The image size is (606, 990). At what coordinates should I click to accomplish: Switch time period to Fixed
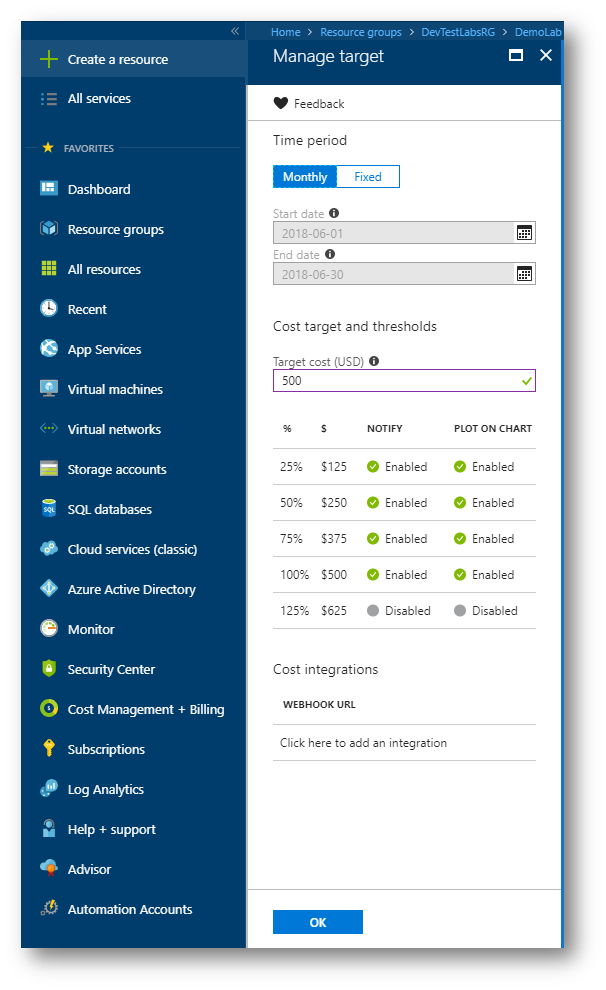coord(368,177)
